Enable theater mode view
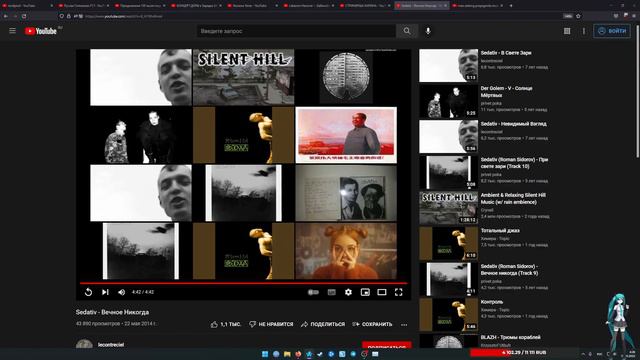The width and height of the screenshot is (640, 360). click(382, 292)
